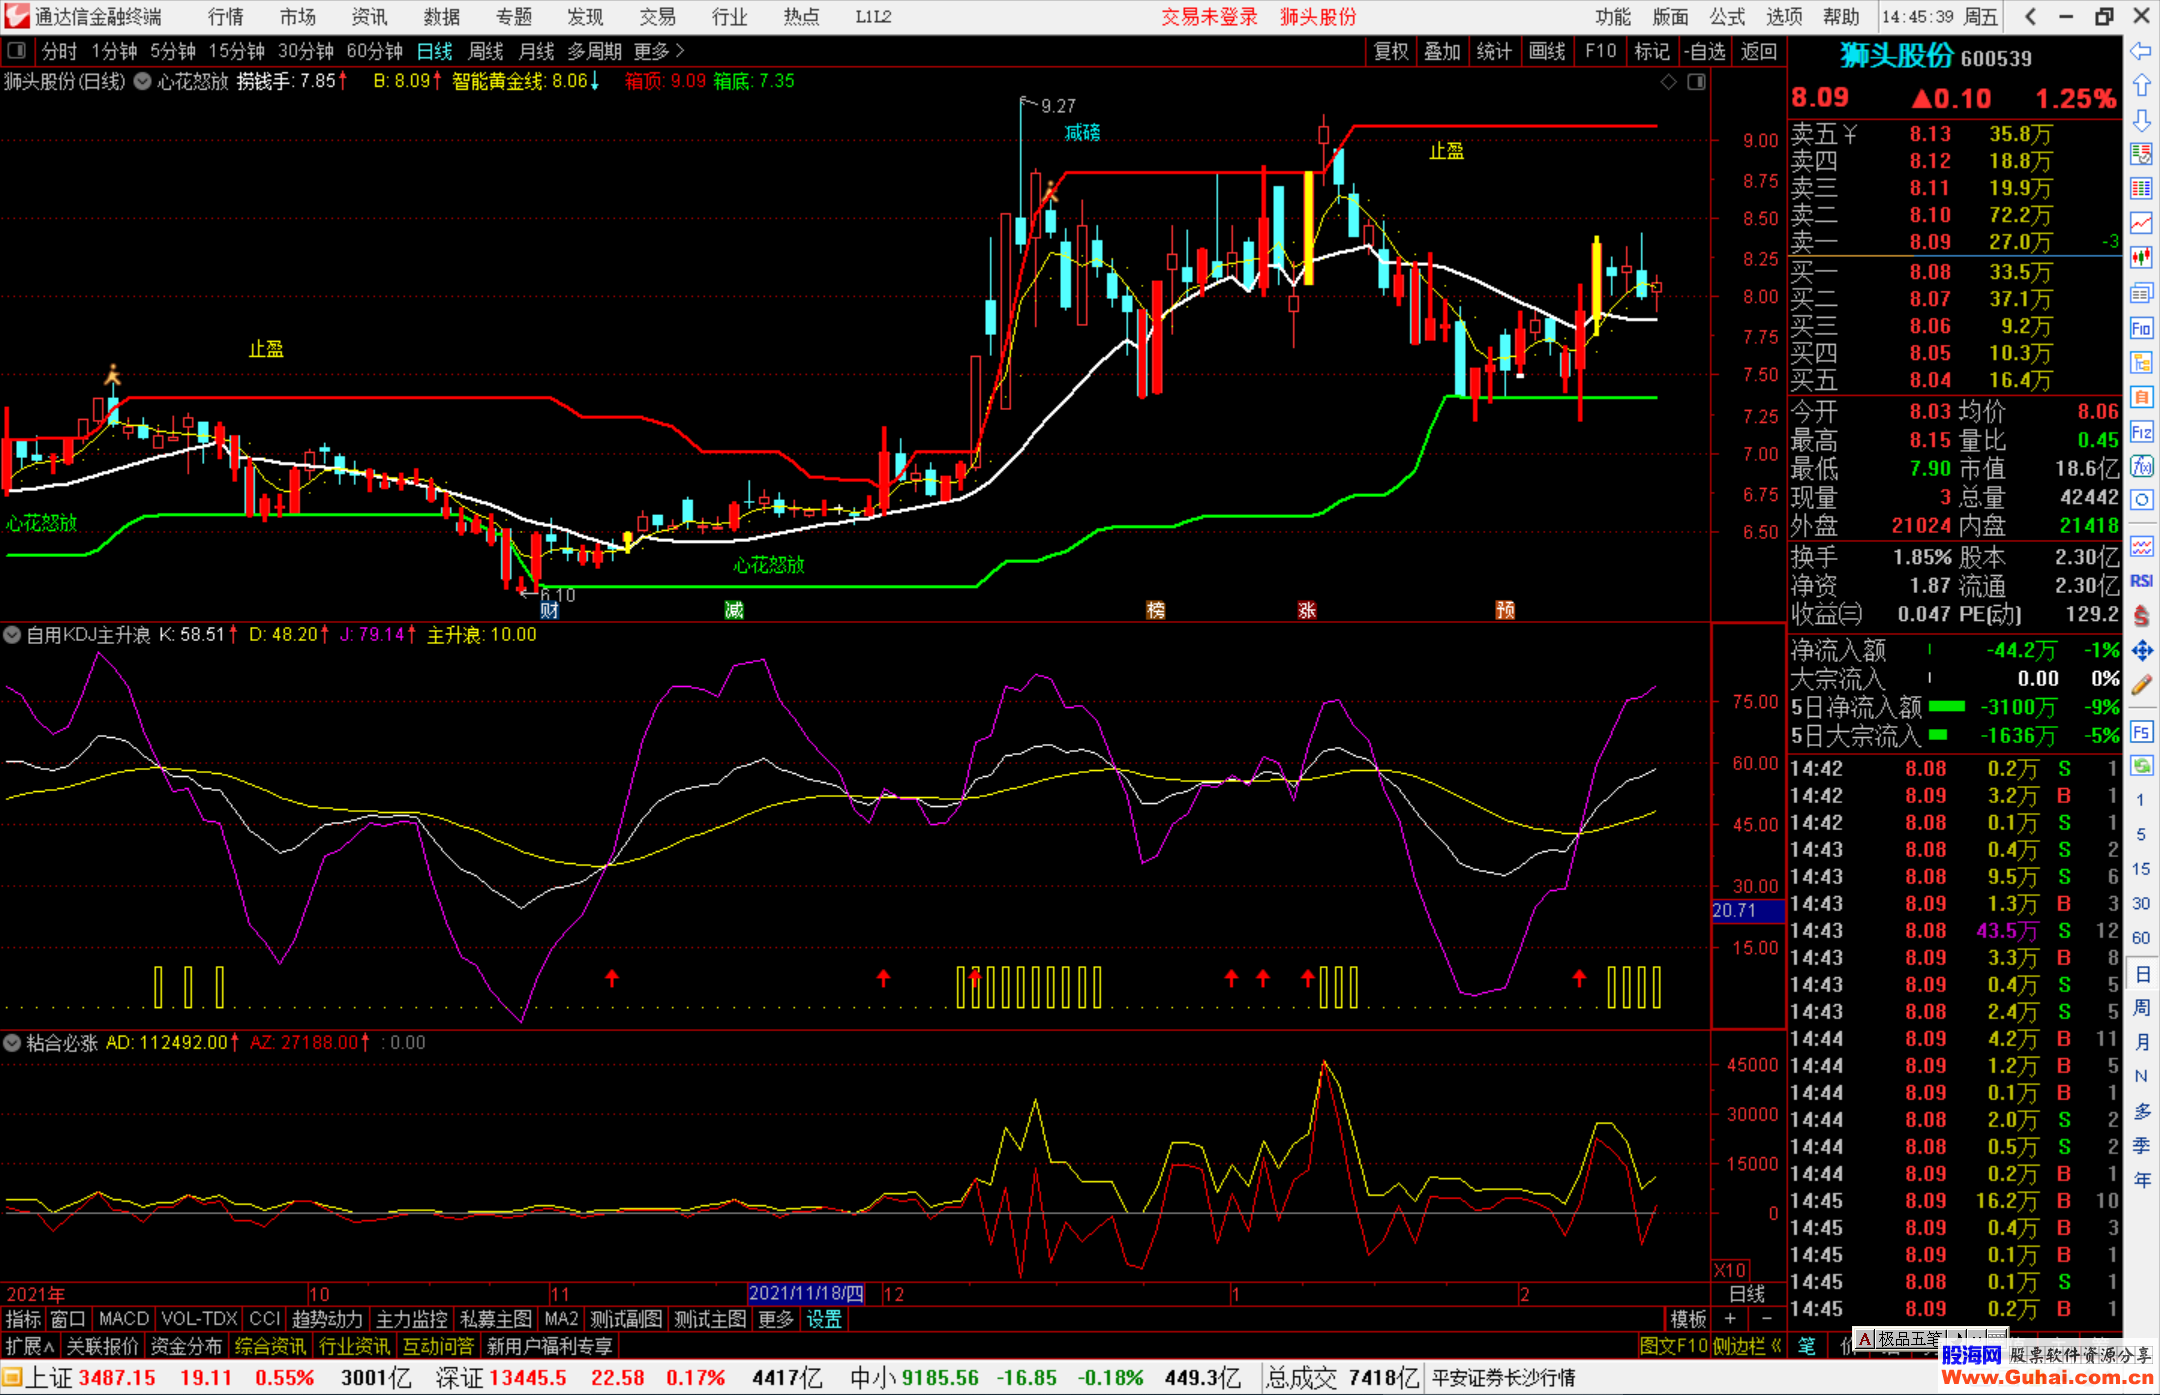Click the 2021/11/18 date marker
This screenshot has height=1395, width=2160.
click(806, 1293)
